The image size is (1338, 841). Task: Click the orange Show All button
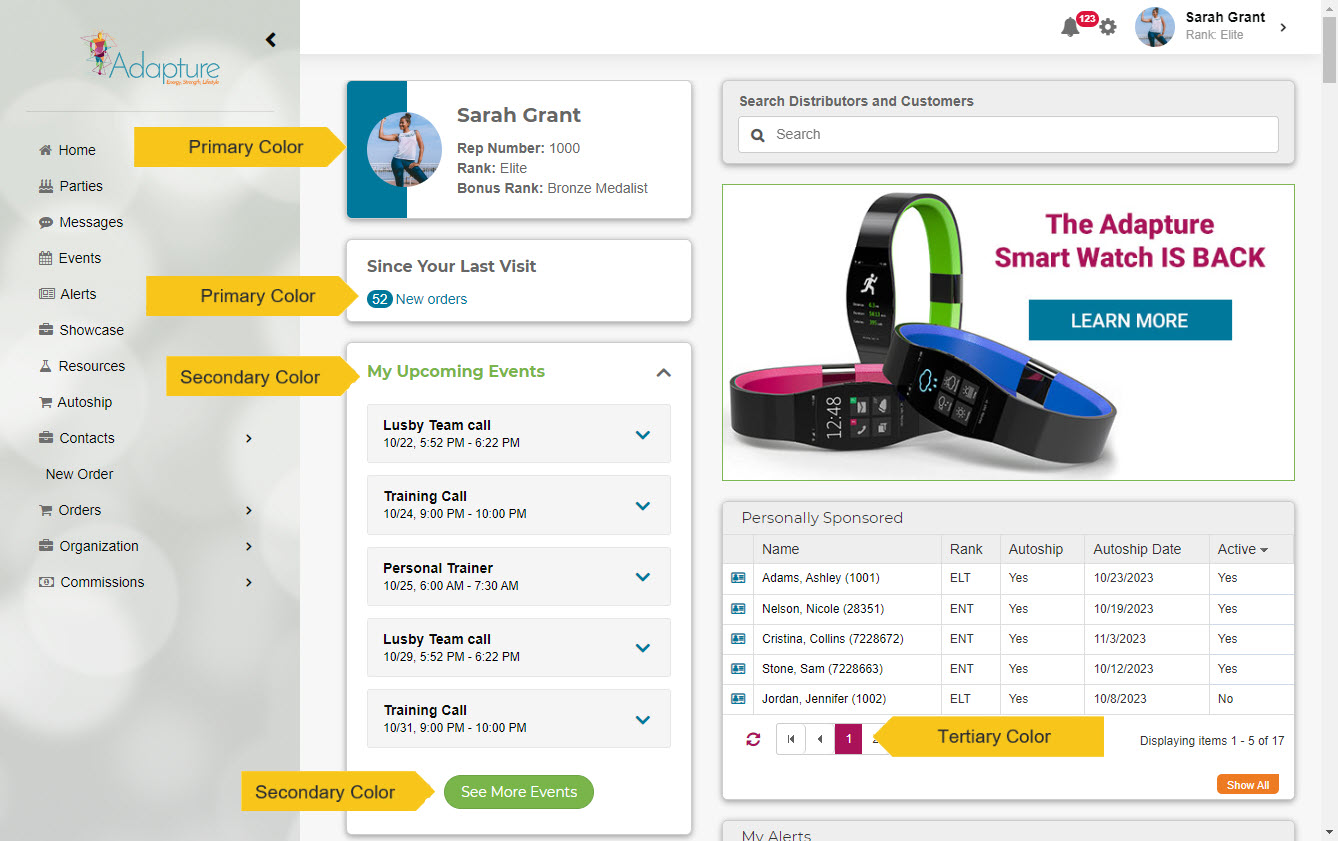(1247, 785)
